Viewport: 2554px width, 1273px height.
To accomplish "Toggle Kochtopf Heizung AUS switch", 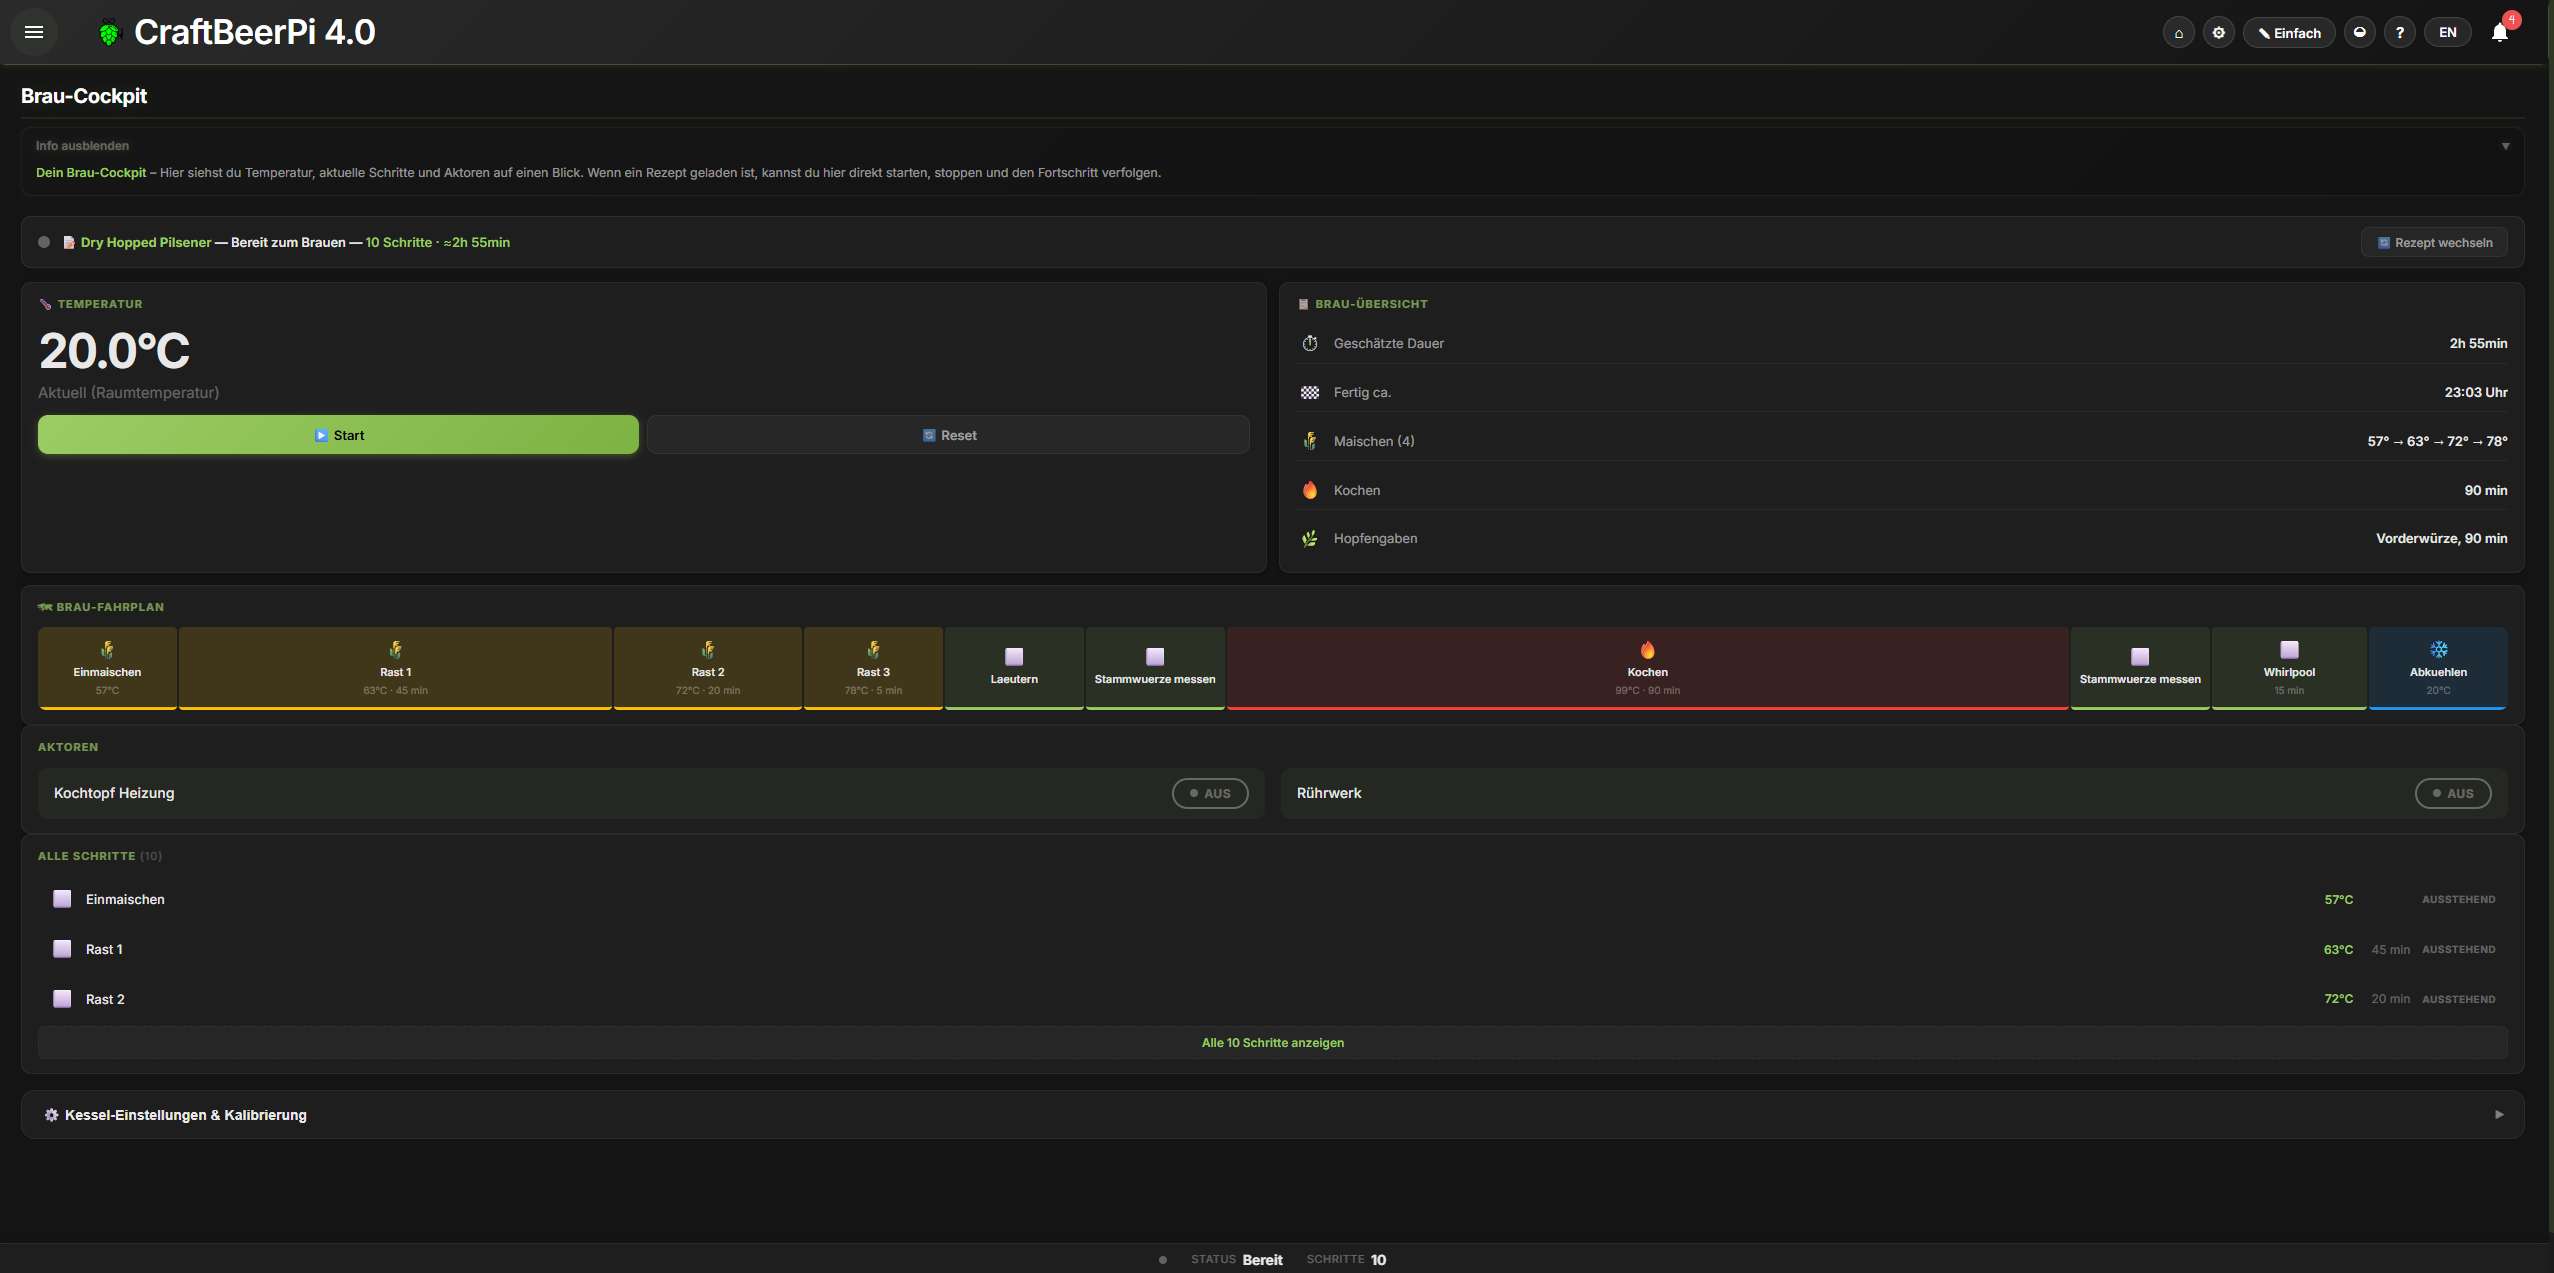I will [x=1209, y=793].
